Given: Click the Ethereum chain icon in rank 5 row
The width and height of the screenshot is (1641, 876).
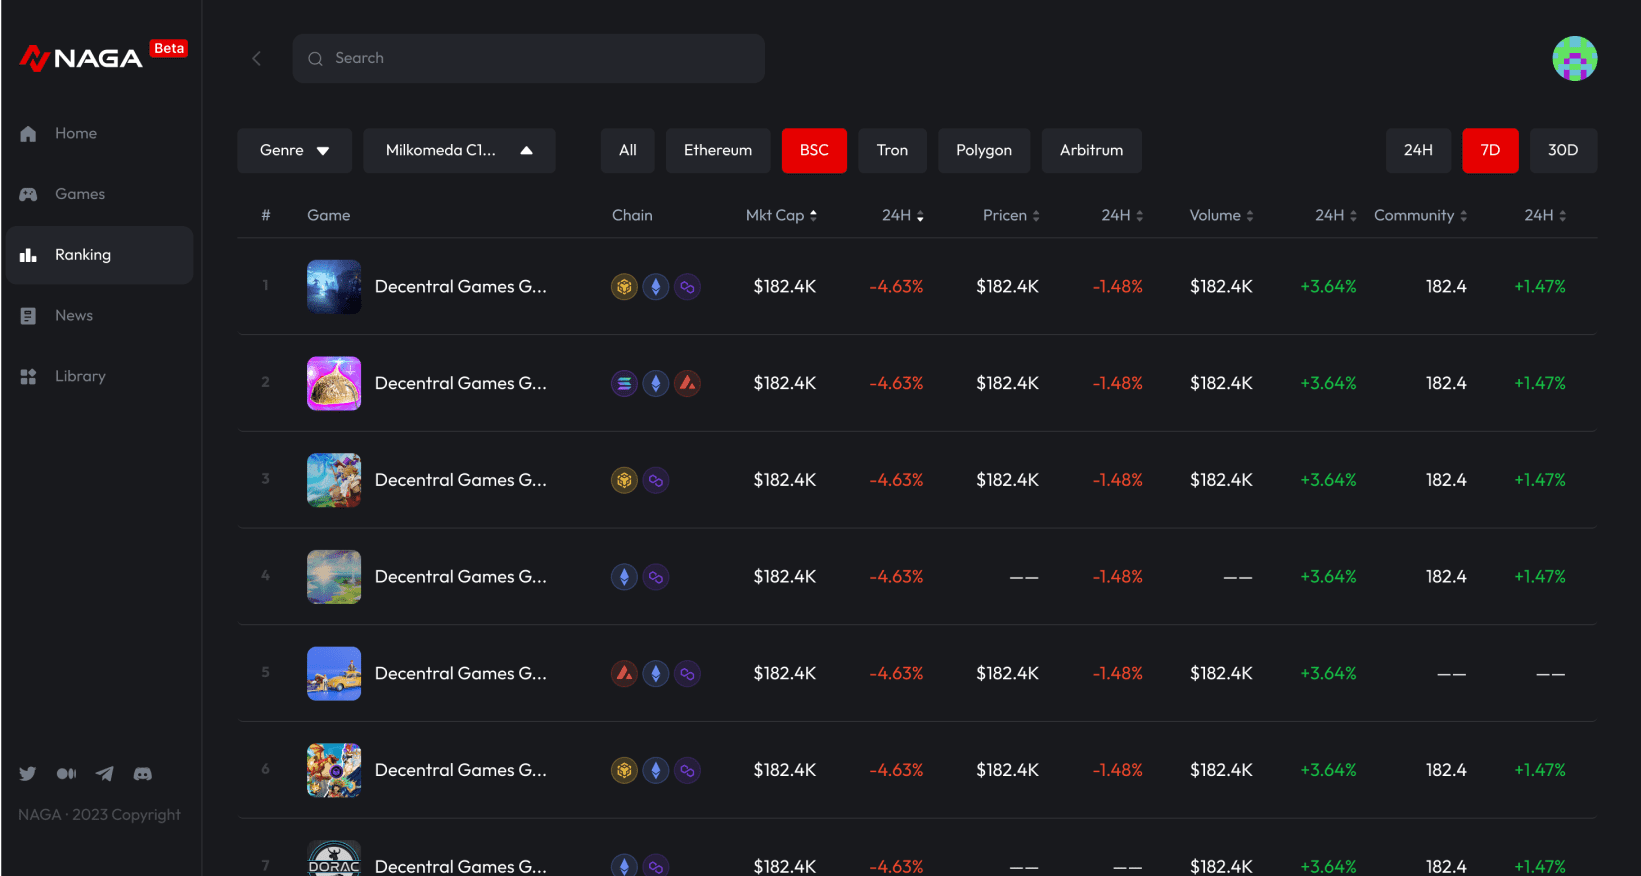Looking at the screenshot, I should [656, 674].
